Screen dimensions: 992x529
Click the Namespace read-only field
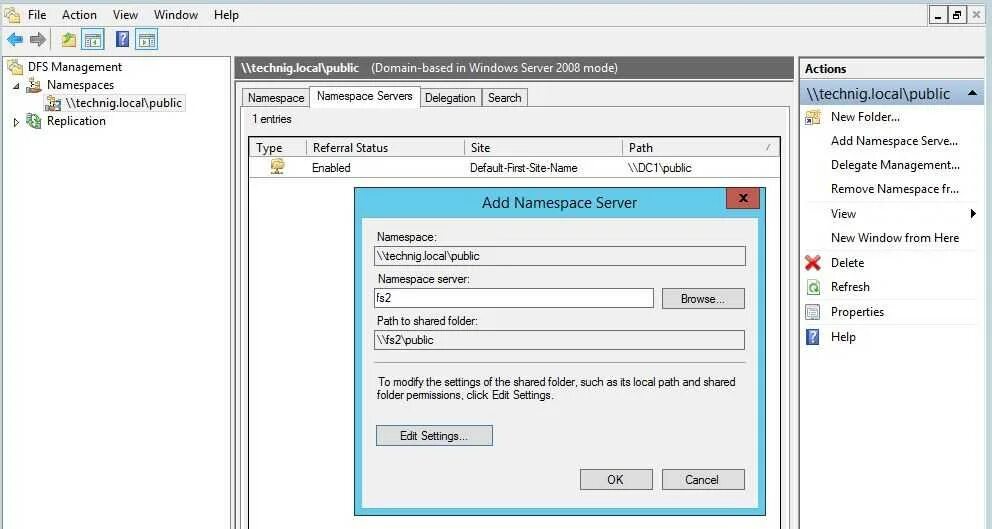[560, 256]
